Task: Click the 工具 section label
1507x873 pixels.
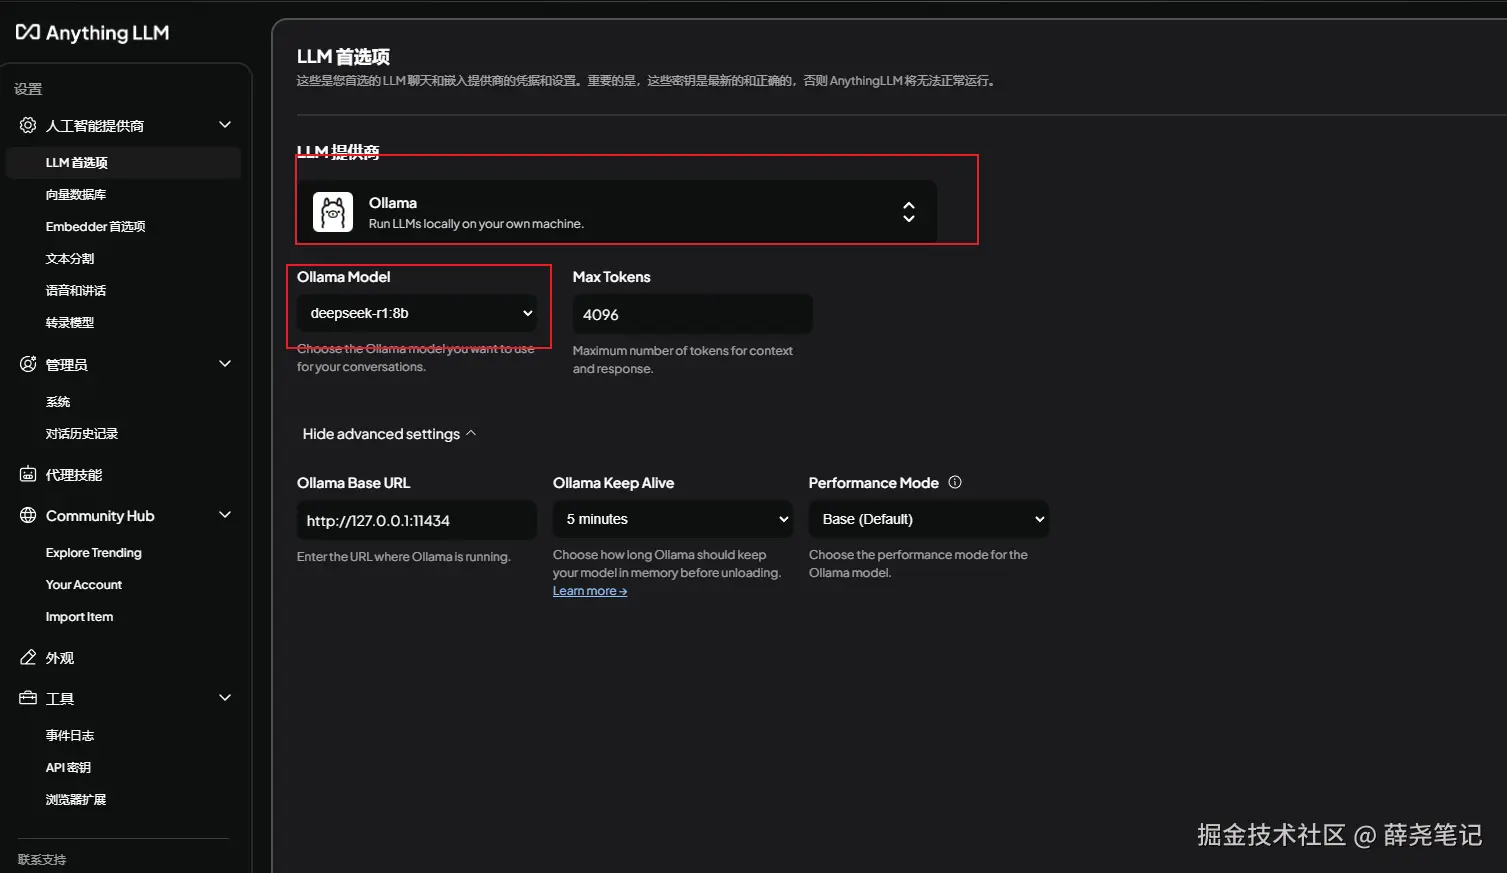Action: pyautogui.click(x=60, y=699)
